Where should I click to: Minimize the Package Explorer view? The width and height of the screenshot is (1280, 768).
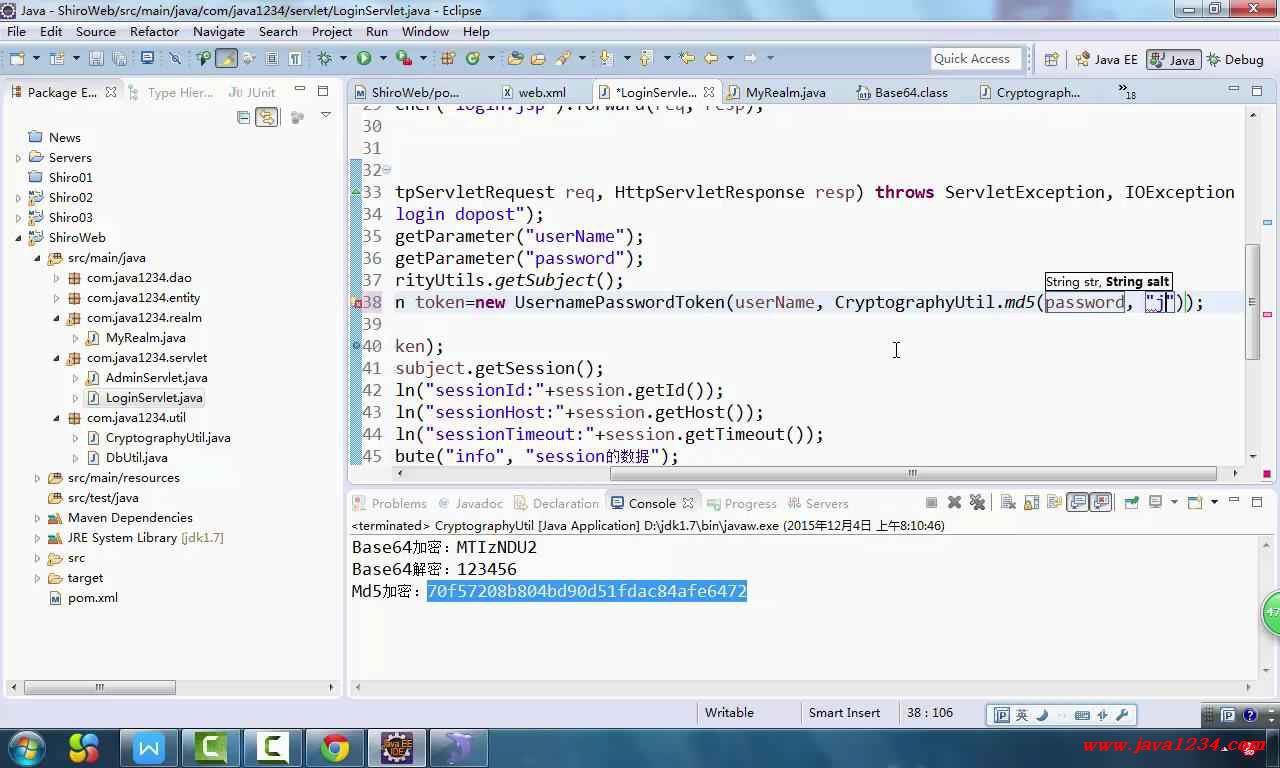tap(300, 91)
